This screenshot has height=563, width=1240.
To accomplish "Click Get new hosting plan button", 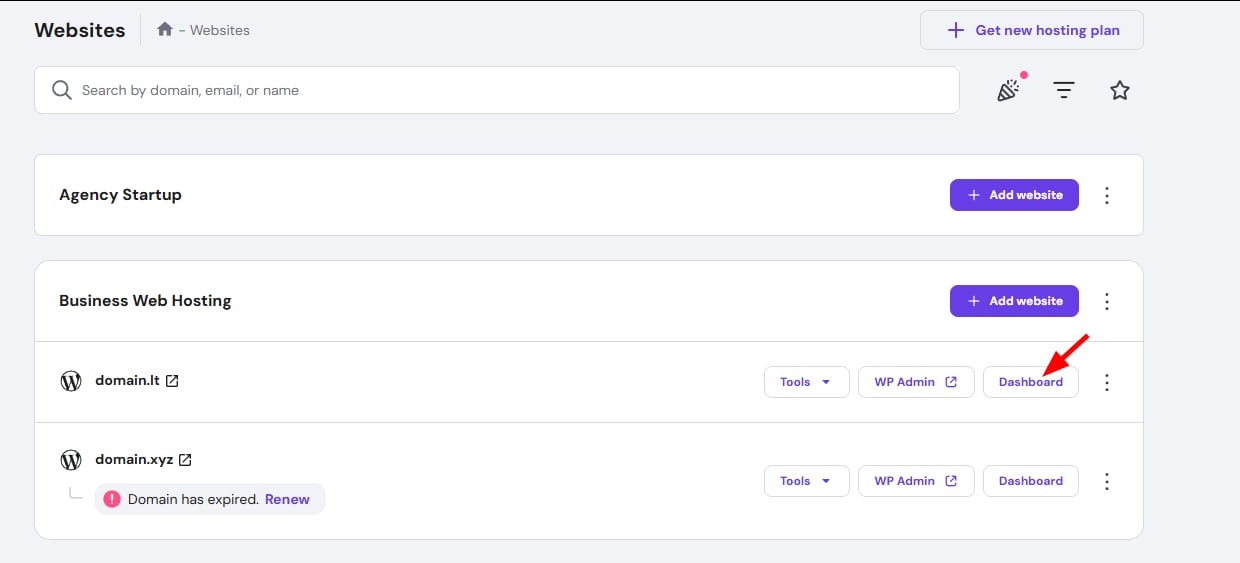I will 1031,30.
